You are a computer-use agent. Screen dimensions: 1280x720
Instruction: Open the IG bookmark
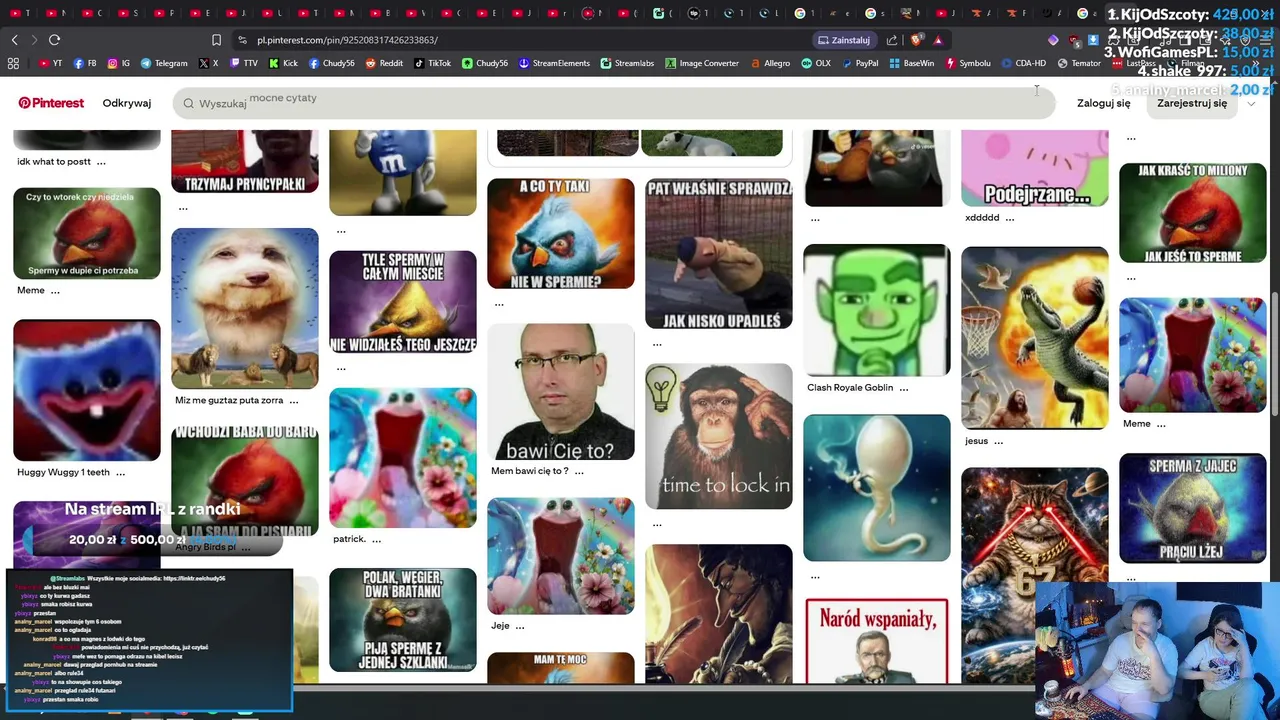tap(119, 63)
